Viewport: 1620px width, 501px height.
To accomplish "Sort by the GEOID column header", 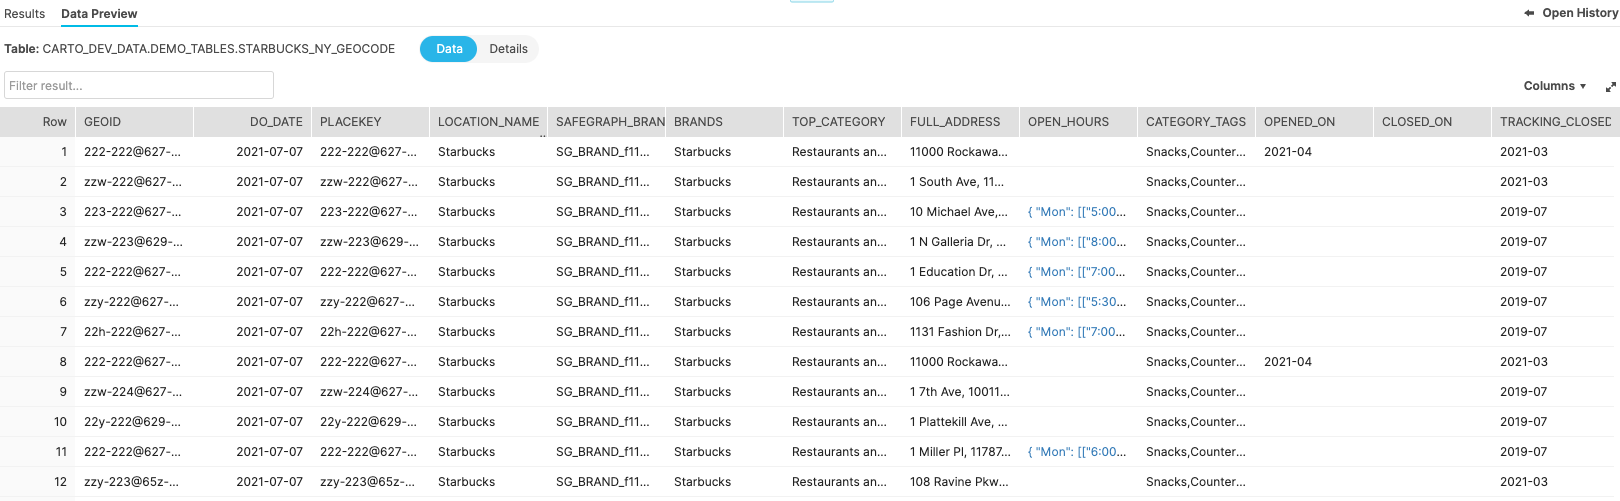I will (x=103, y=122).
